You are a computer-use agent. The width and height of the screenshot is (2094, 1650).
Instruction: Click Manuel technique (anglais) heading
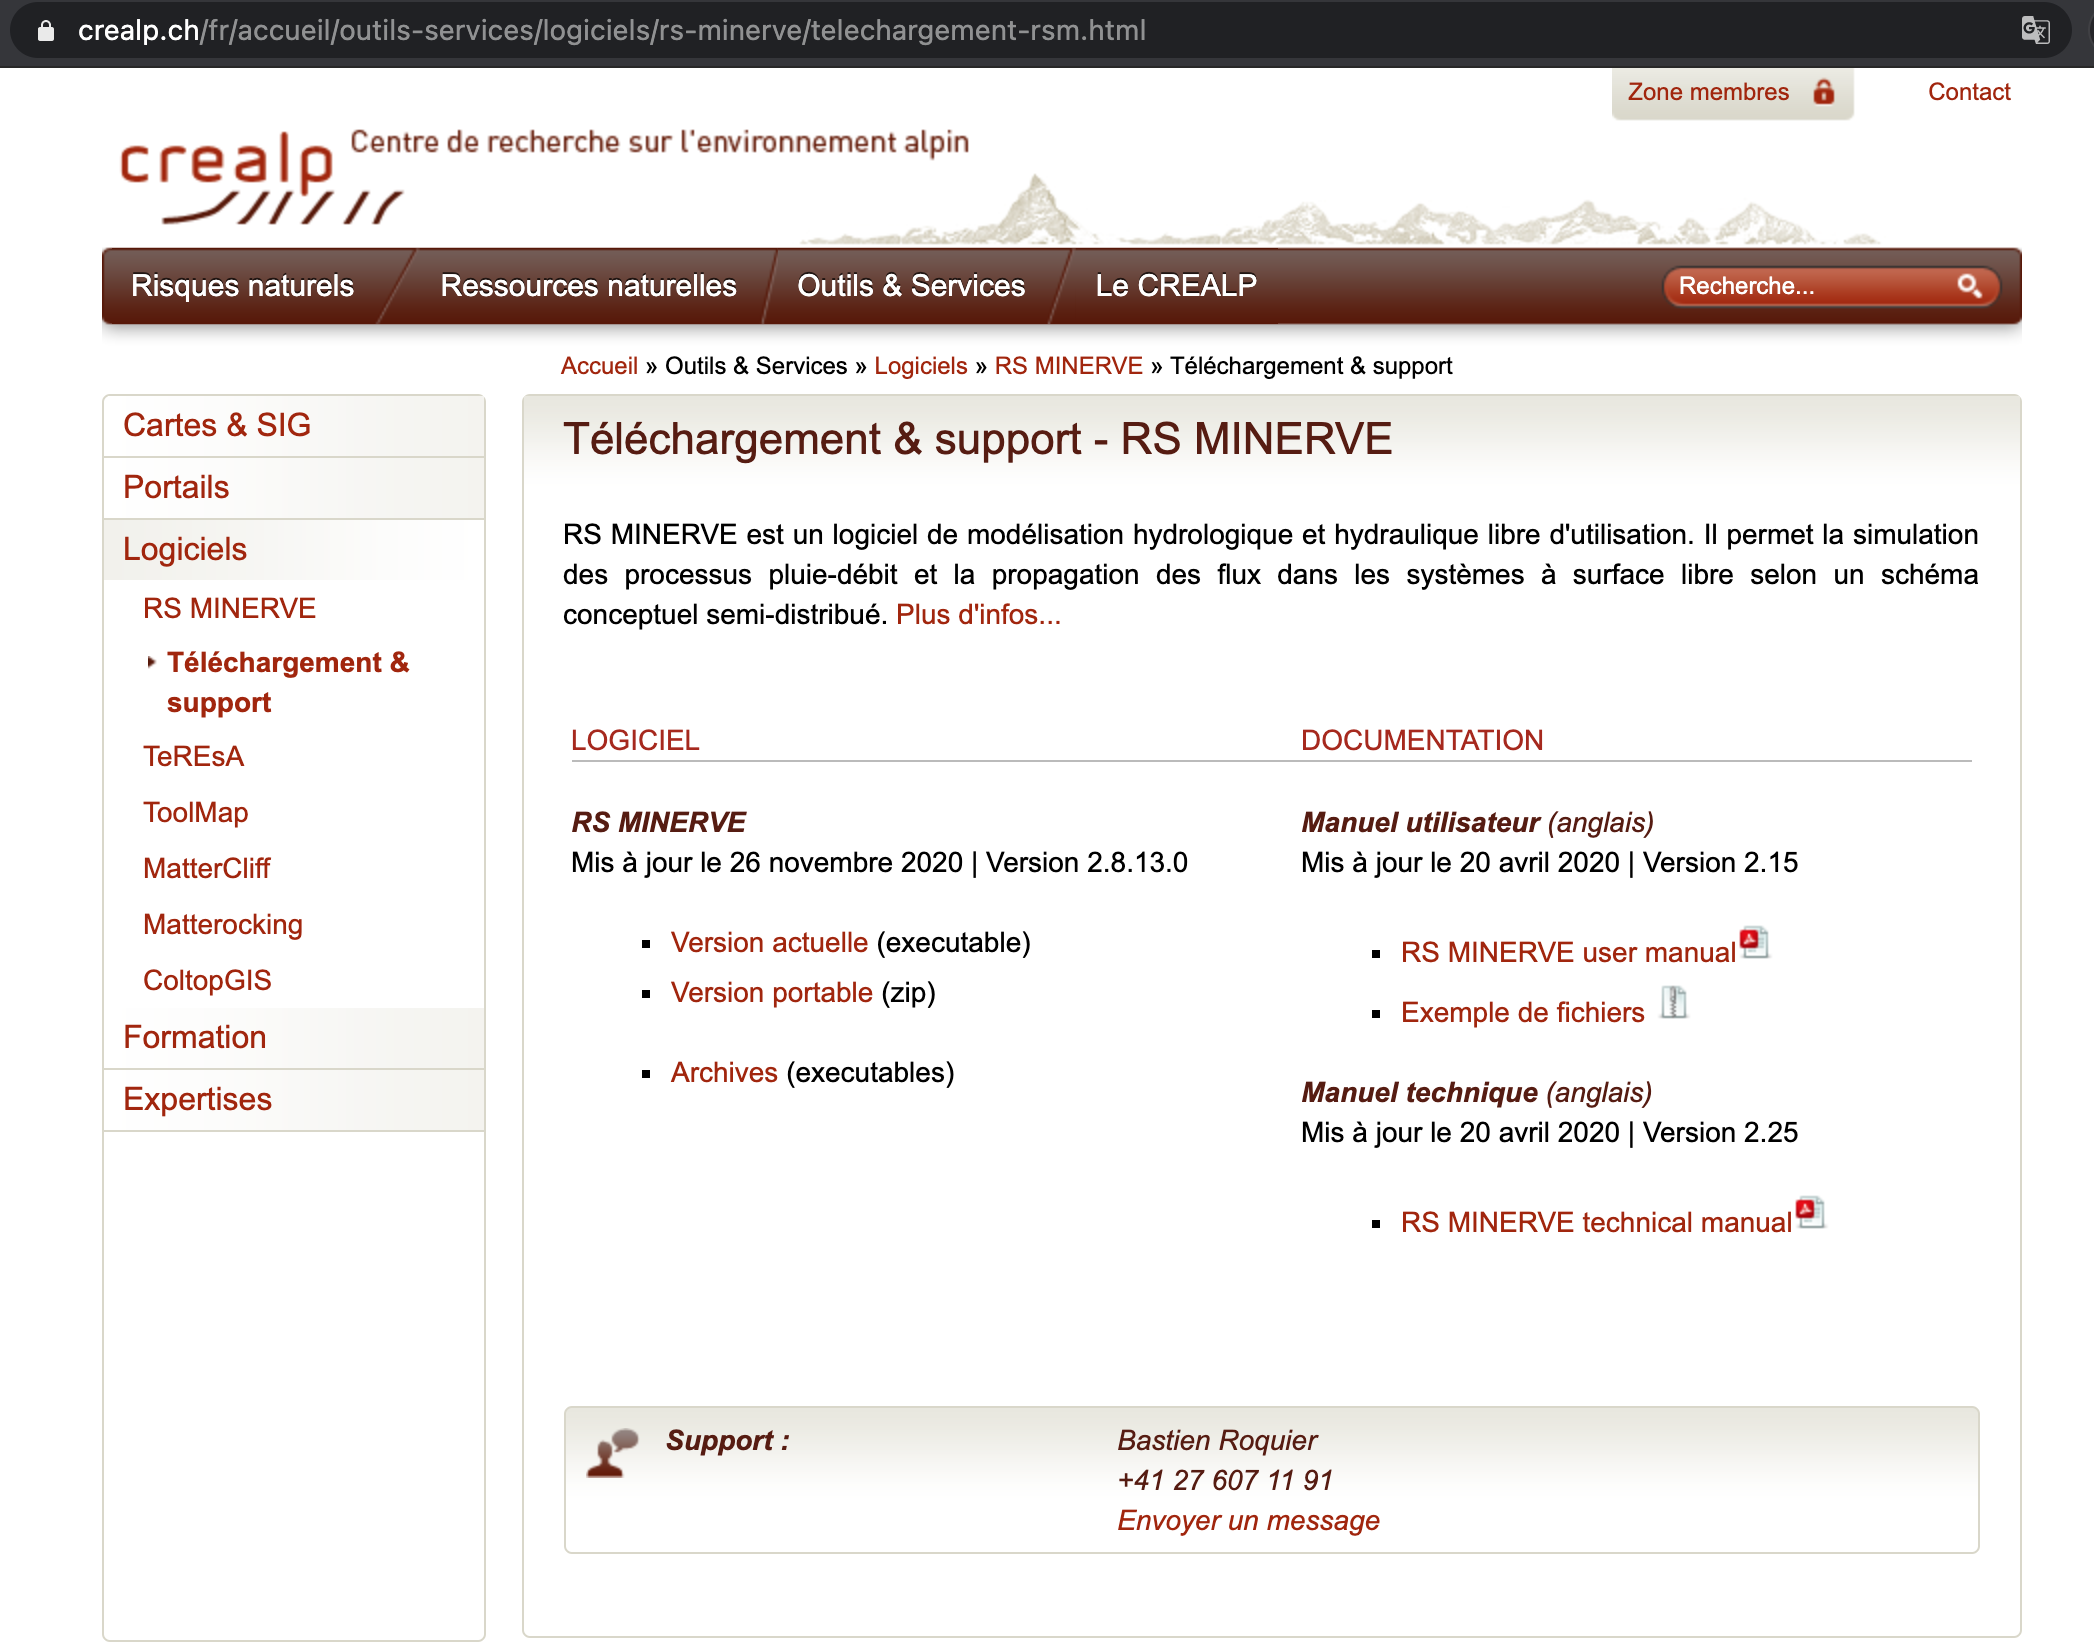(1476, 1093)
